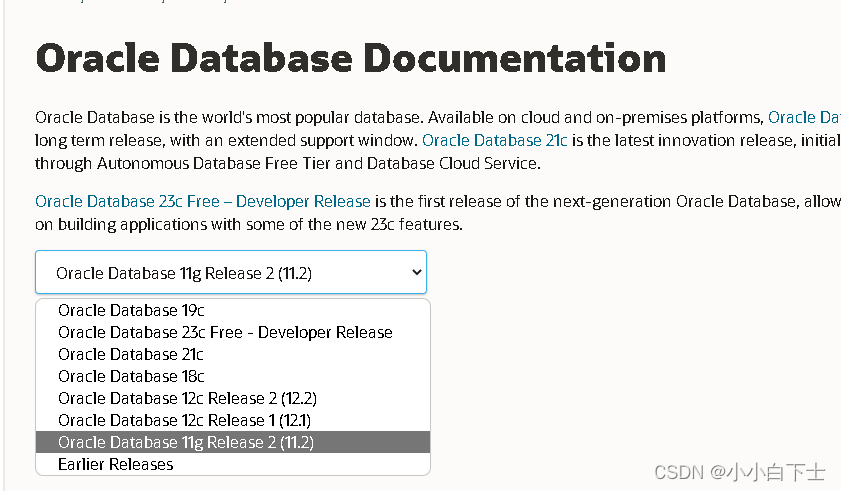Select Oracle Database 21c in dropdown list

(x=233, y=354)
